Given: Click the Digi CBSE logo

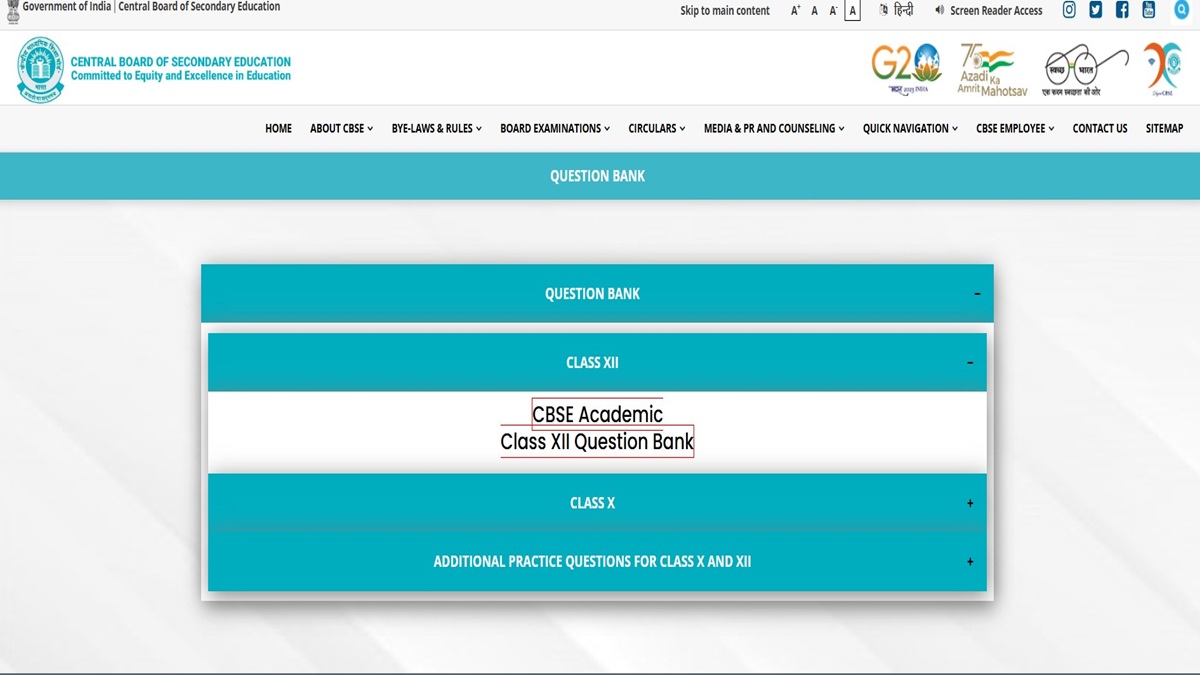Looking at the screenshot, I should pos(1163,70).
